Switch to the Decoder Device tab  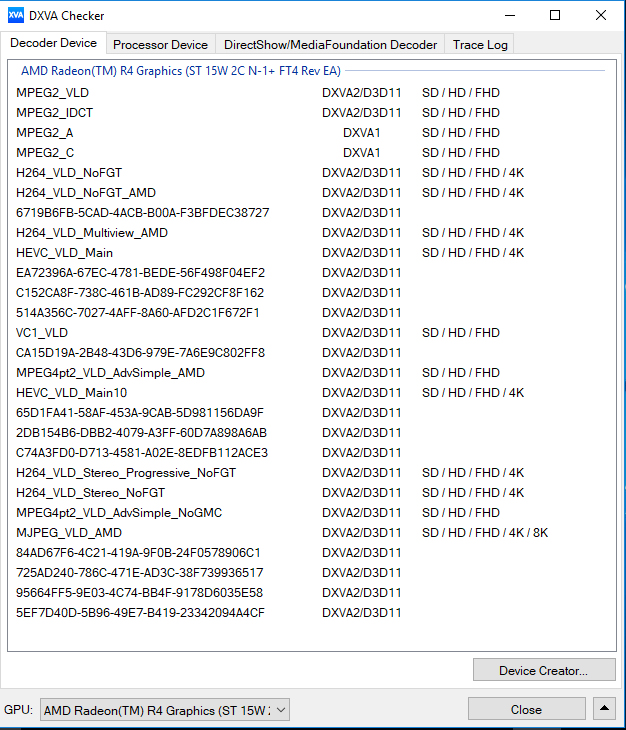(54, 43)
